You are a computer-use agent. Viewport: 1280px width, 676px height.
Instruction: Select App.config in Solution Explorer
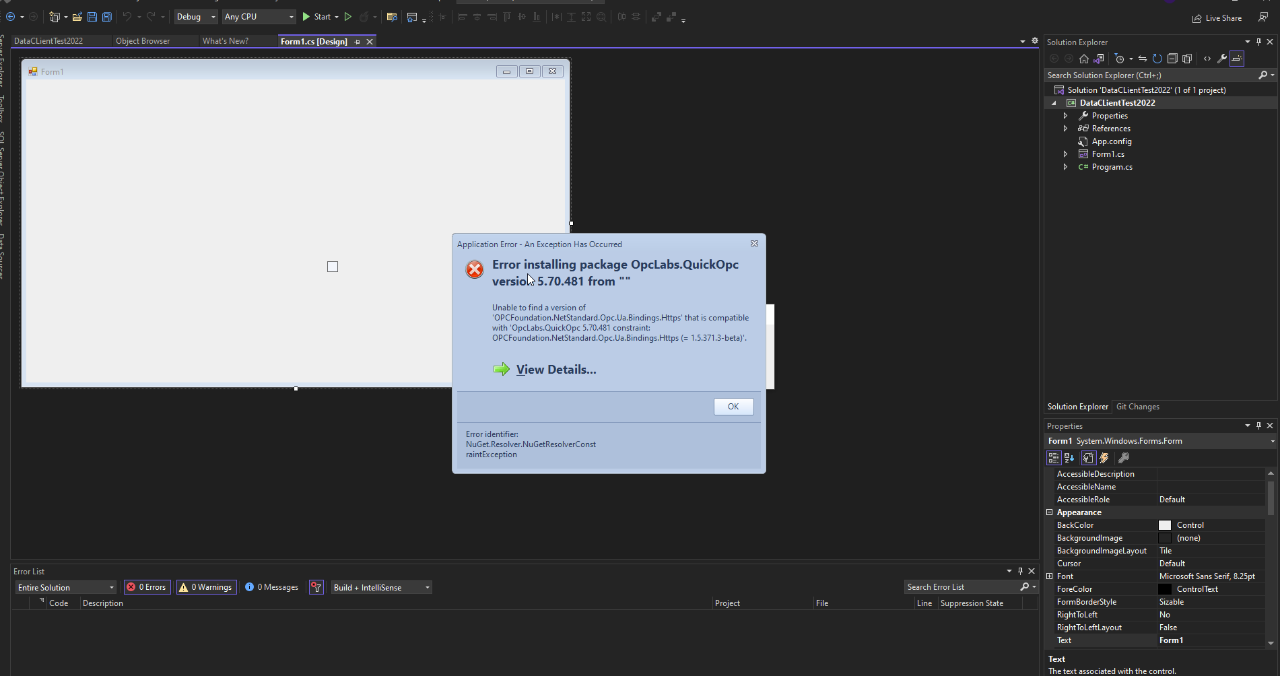(x=1111, y=141)
